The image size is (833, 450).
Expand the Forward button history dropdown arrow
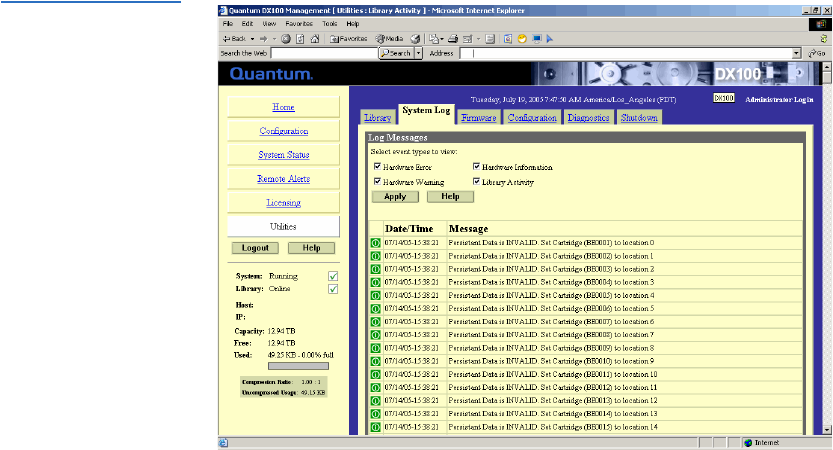274,38
